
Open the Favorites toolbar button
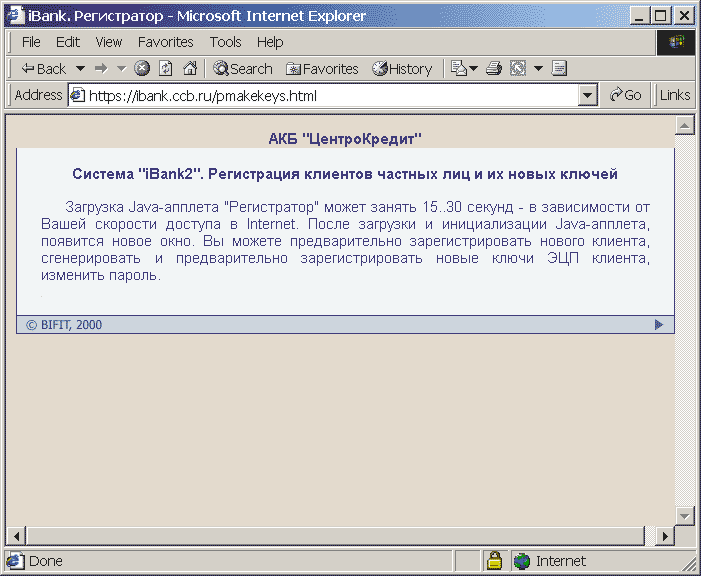[x=322, y=69]
